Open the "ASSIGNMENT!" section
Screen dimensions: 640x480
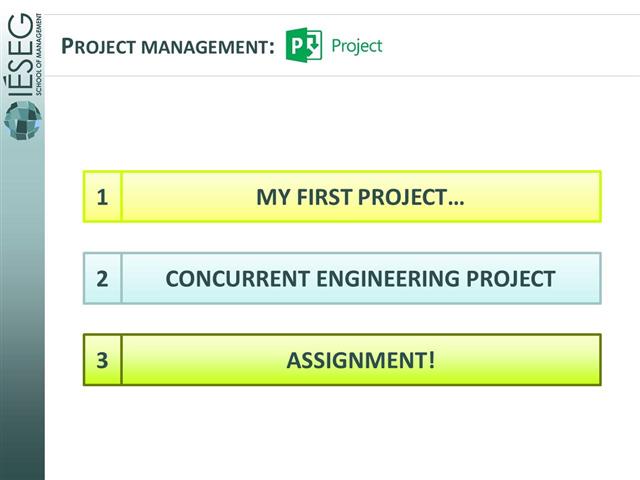[360, 360]
